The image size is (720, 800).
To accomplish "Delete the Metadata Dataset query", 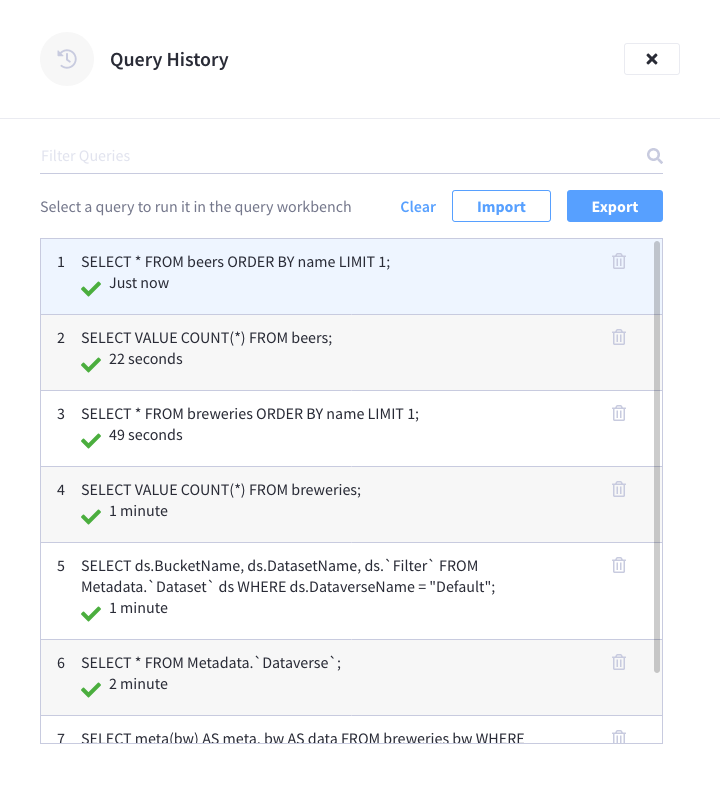I will click(618, 565).
